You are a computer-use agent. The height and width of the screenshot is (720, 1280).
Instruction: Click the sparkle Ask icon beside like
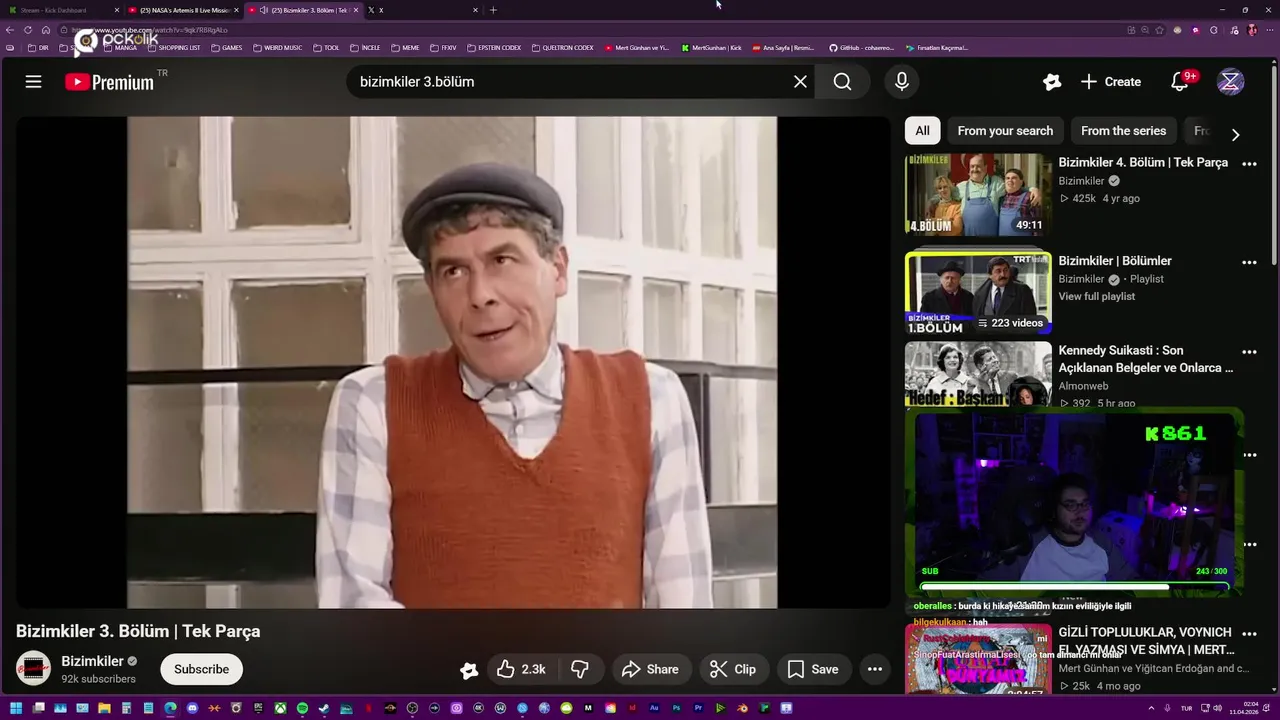469,670
